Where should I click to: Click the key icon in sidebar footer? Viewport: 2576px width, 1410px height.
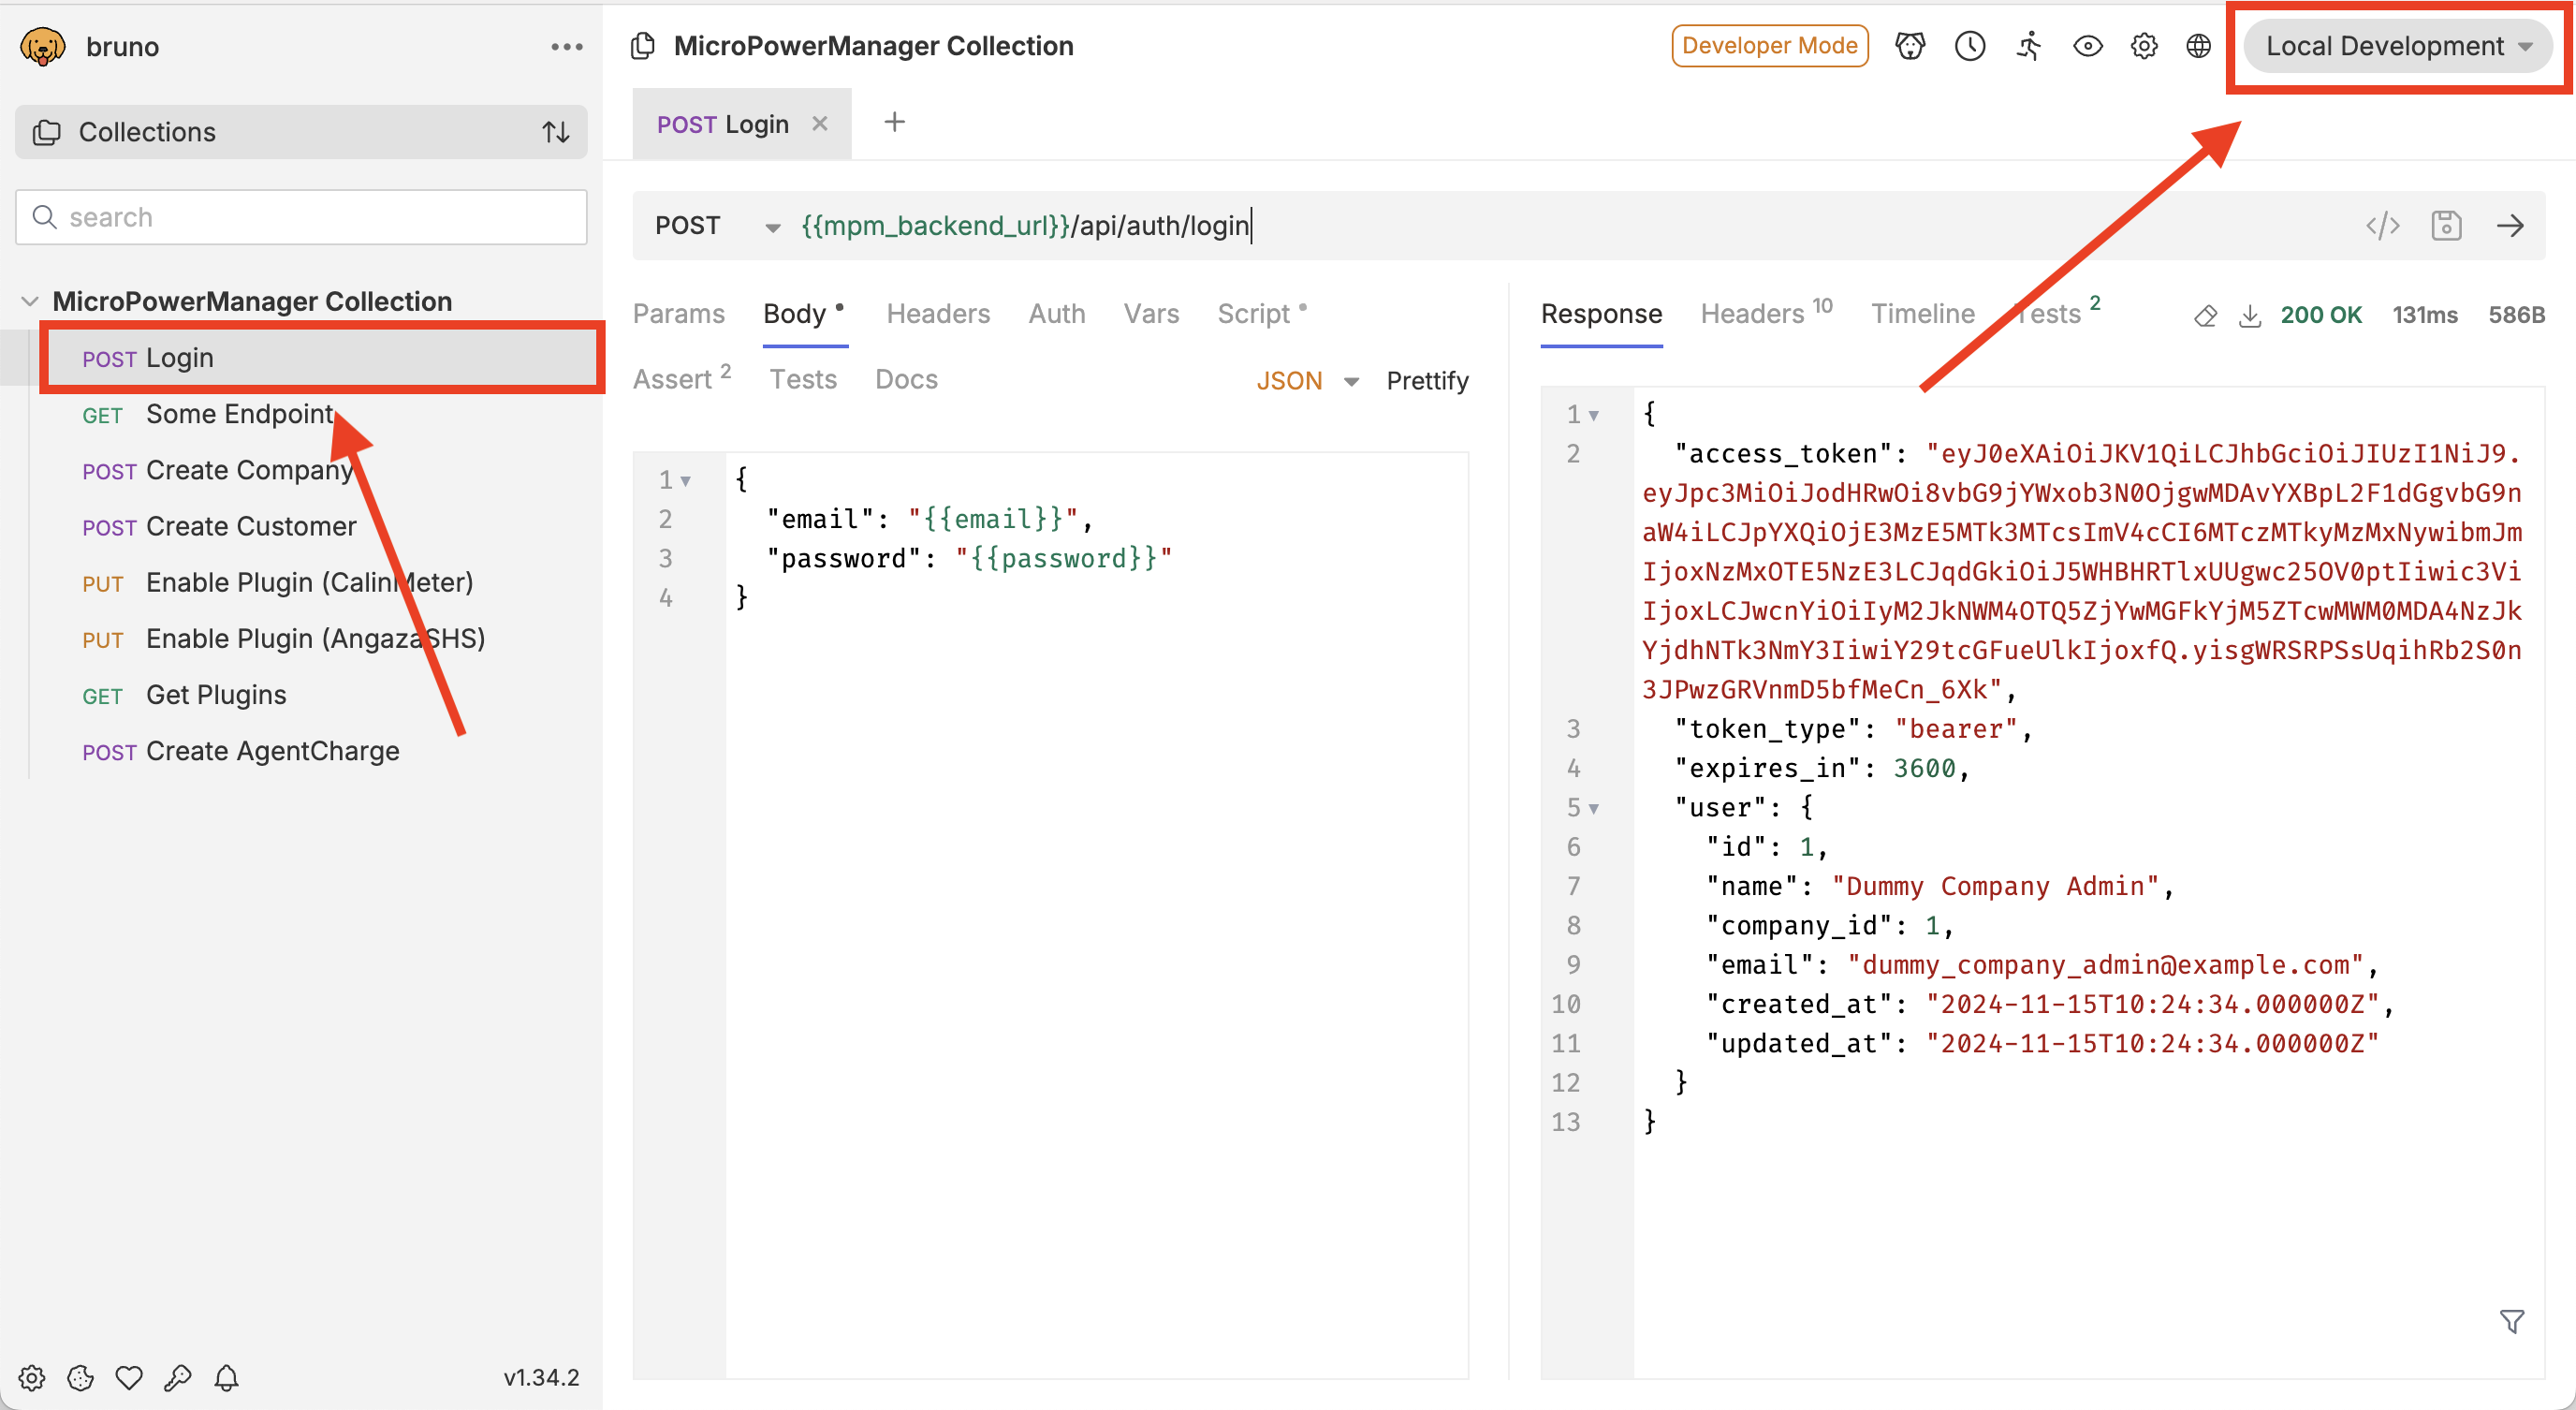point(178,1377)
